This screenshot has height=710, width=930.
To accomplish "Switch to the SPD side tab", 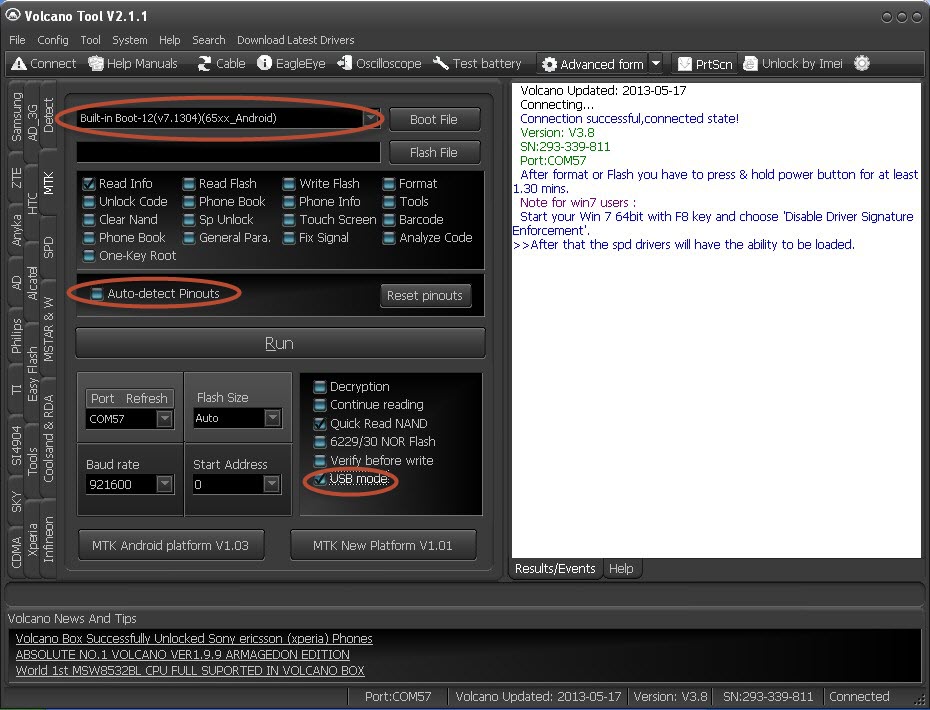I will pos(49,247).
